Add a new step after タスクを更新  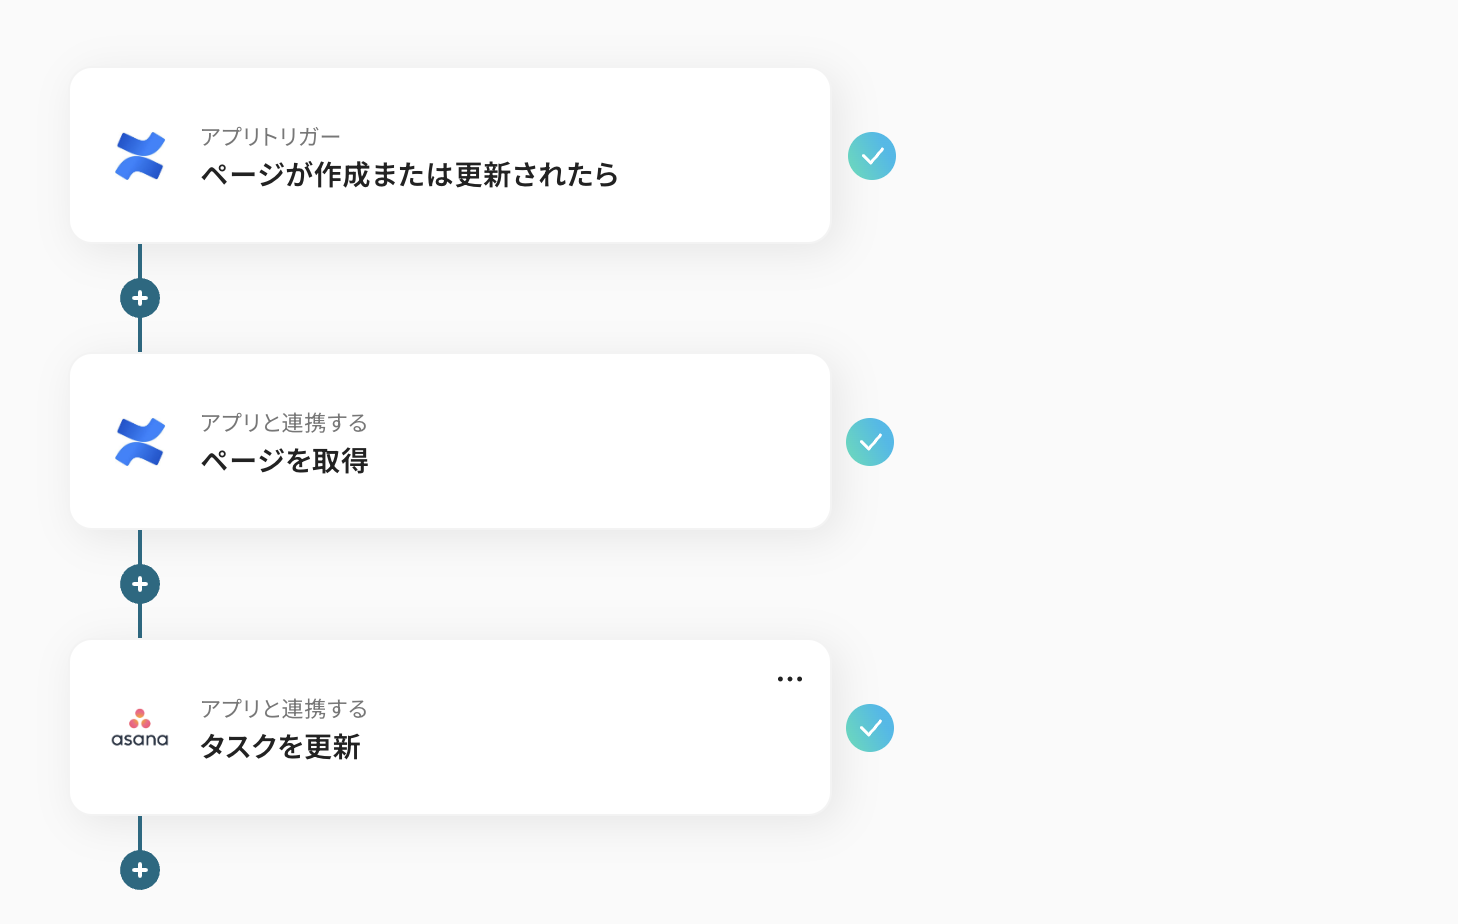[x=140, y=870]
